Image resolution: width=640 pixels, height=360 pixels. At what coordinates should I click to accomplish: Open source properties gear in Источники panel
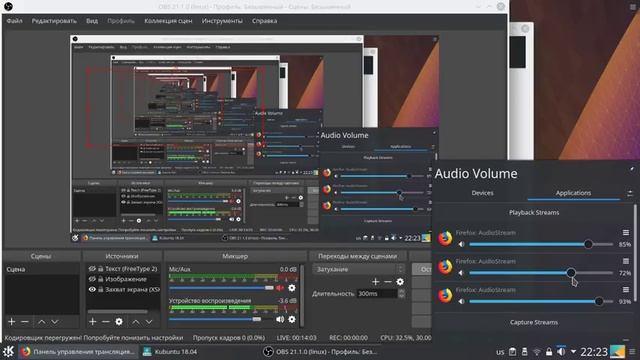click(x=119, y=322)
